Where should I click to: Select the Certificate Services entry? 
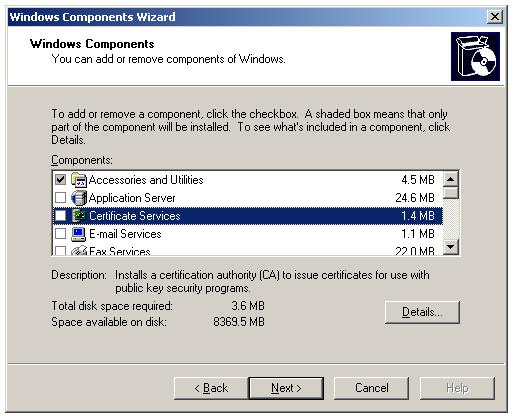(248, 216)
